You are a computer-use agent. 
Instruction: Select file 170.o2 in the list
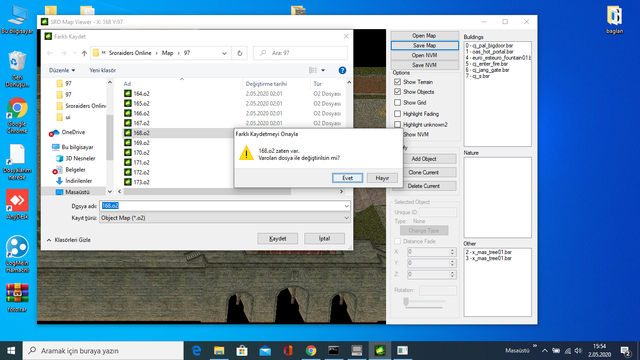point(141,152)
